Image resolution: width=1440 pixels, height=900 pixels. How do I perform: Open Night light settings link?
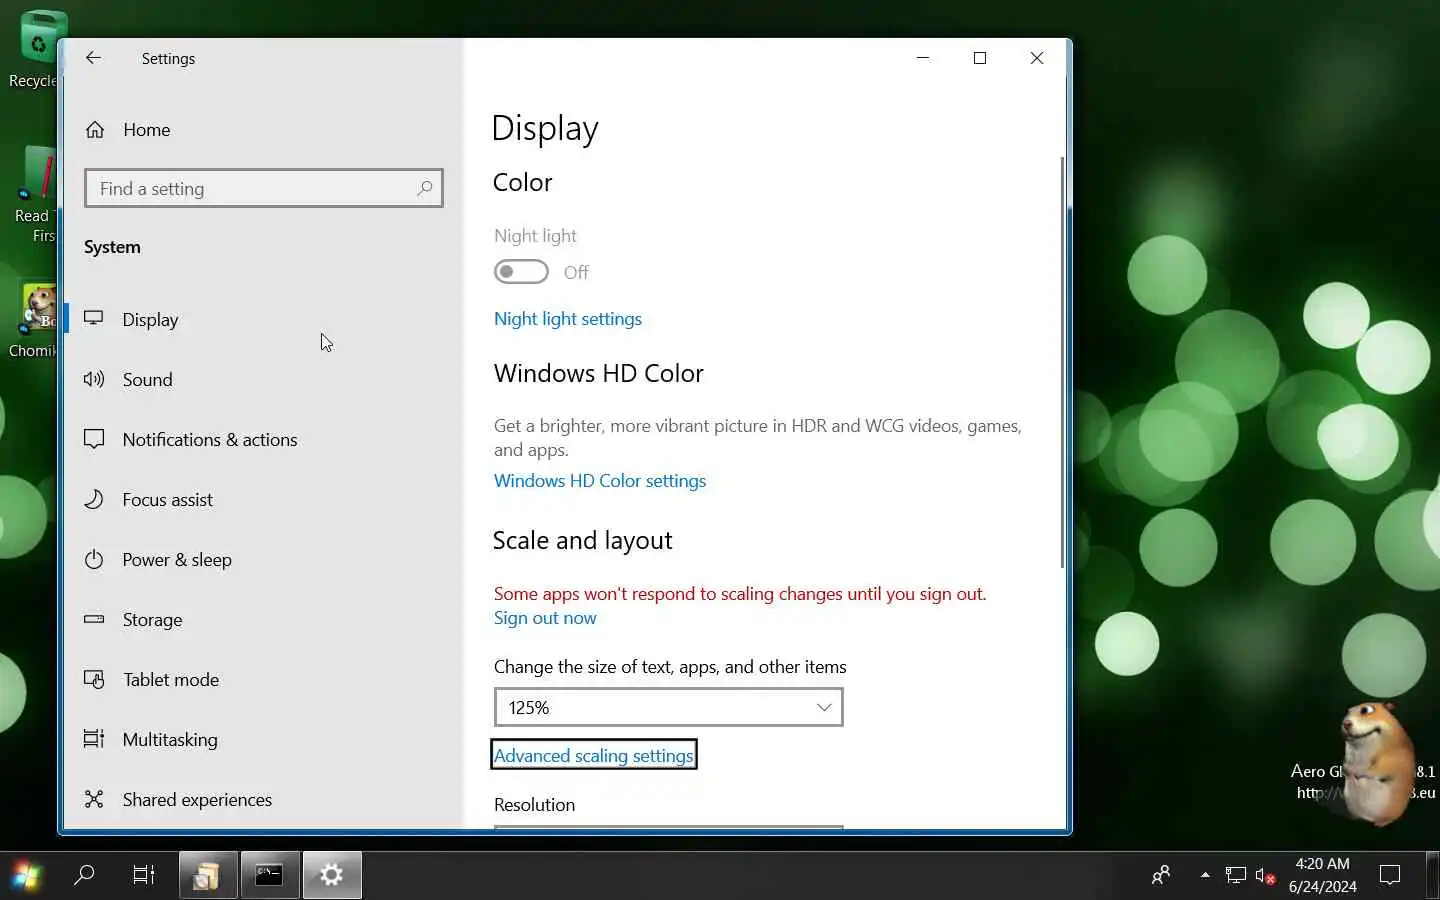(568, 318)
